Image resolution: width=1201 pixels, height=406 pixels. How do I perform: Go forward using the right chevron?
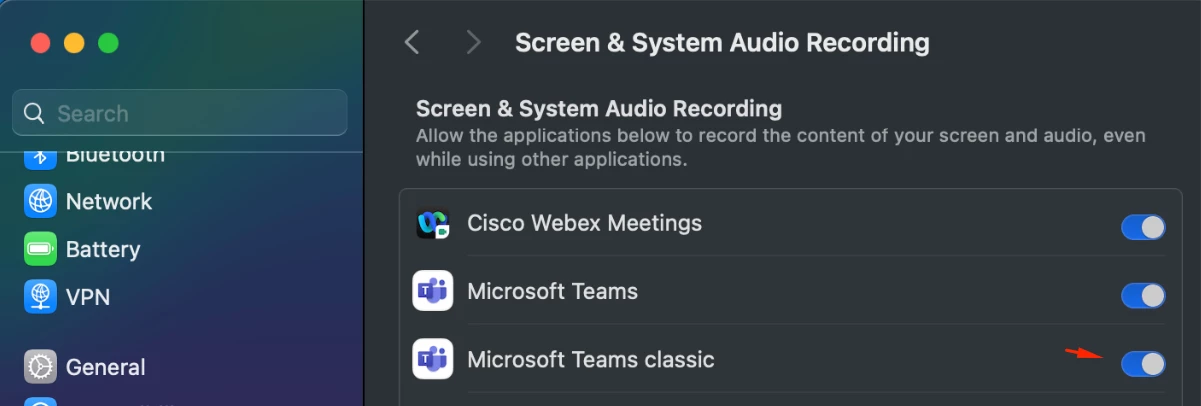474,42
